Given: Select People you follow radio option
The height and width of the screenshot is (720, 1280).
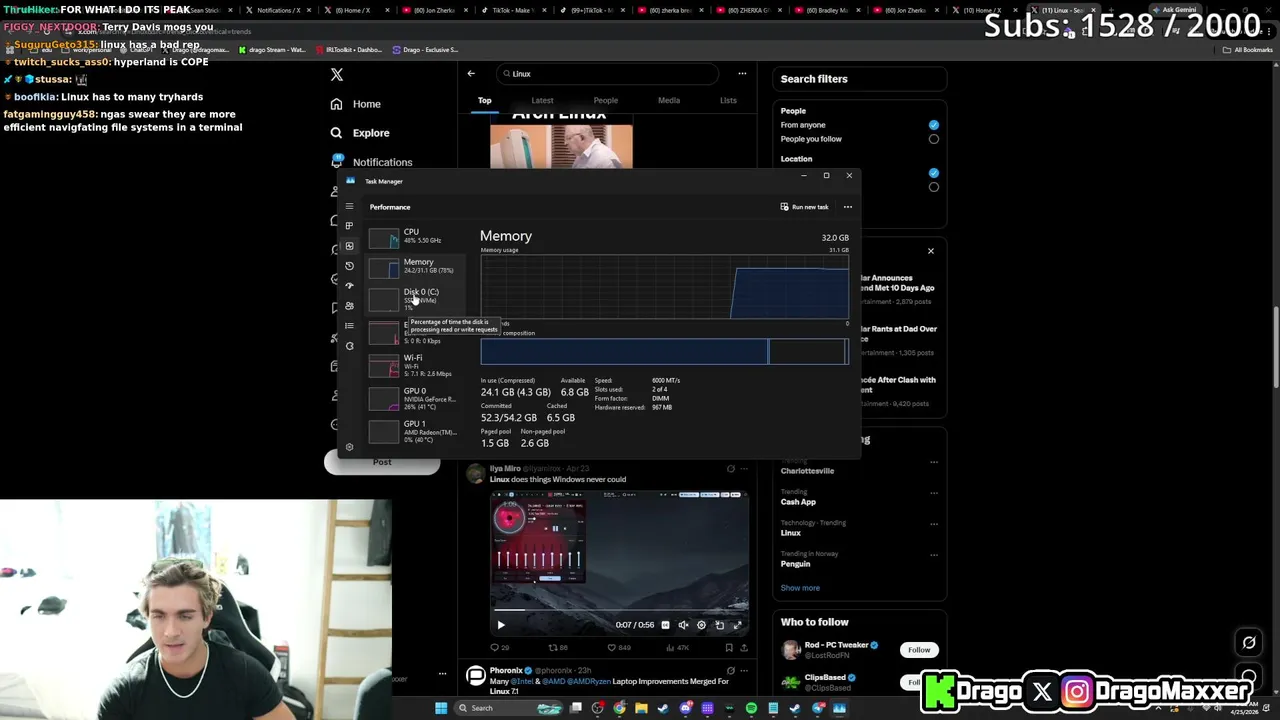Looking at the screenshot, I should 934,139.
